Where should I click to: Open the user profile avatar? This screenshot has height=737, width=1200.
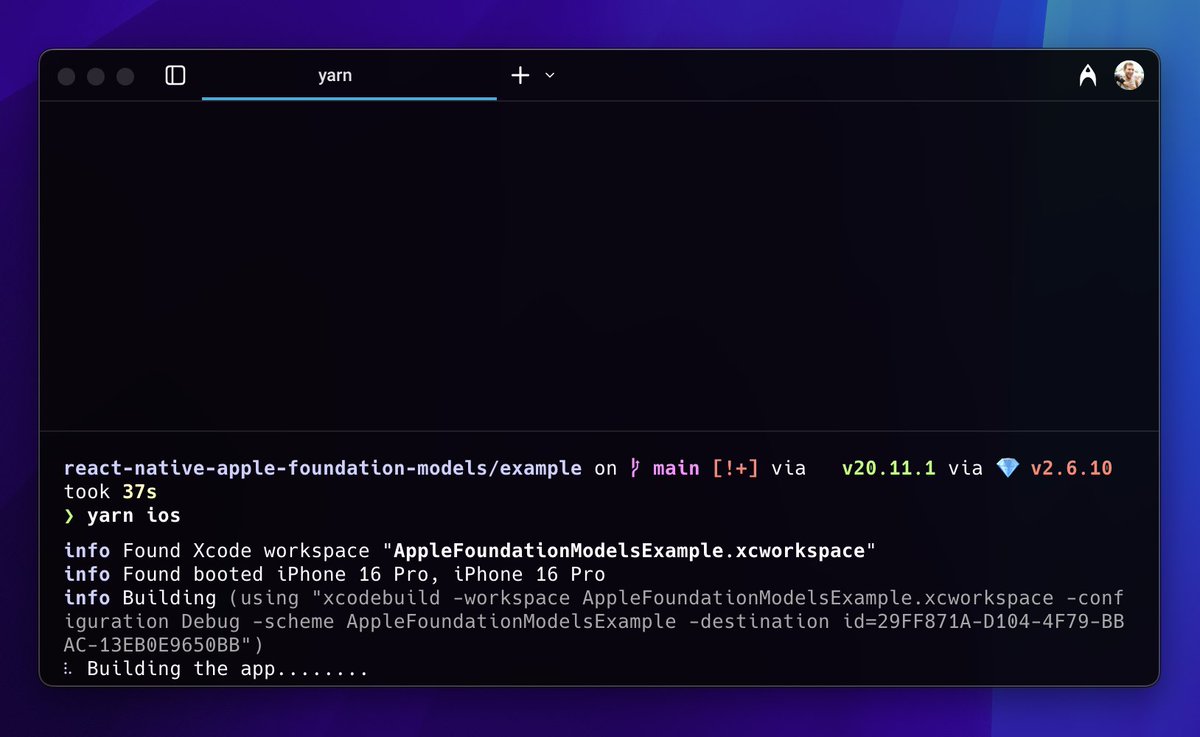(x=1129, y=75)
